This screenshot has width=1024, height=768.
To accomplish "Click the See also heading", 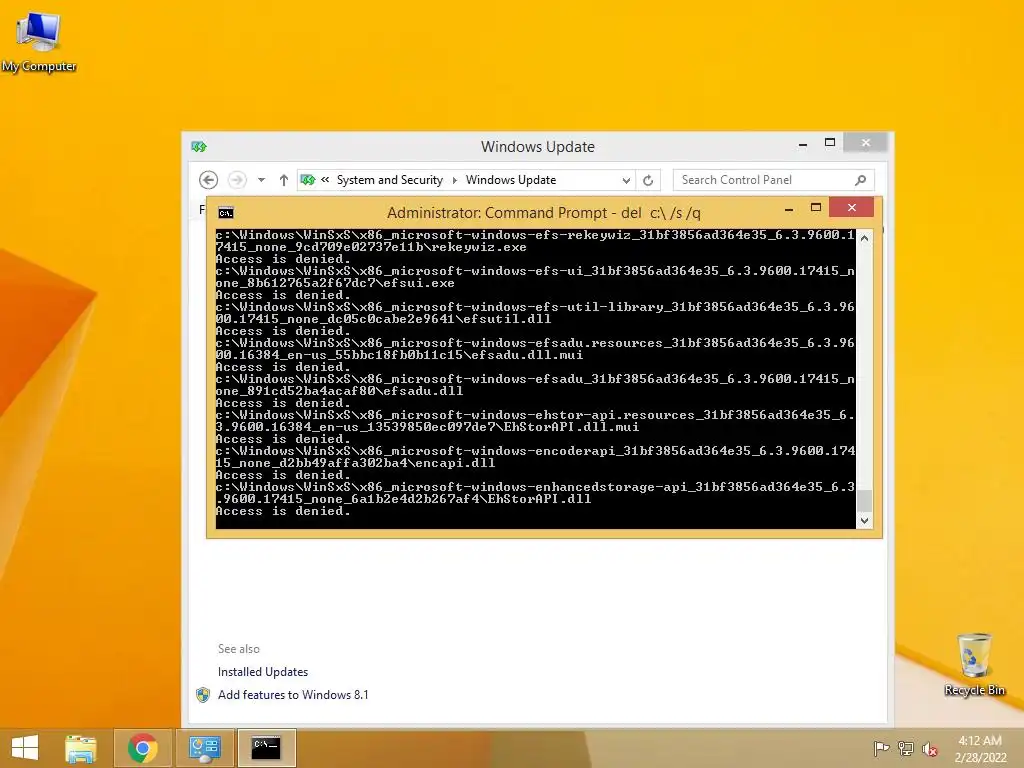I will pos(238,649).
